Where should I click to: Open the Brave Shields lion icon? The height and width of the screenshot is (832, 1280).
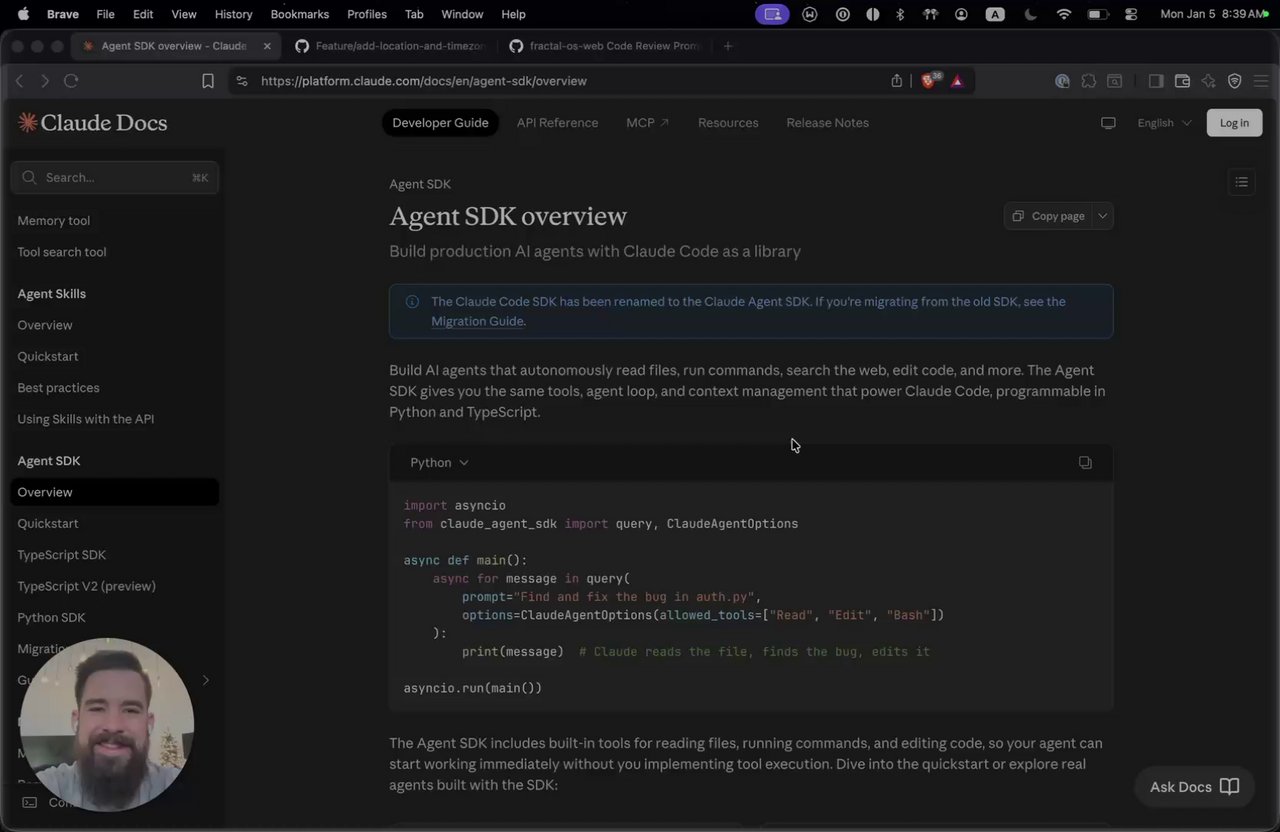click(x=929, y=80)
